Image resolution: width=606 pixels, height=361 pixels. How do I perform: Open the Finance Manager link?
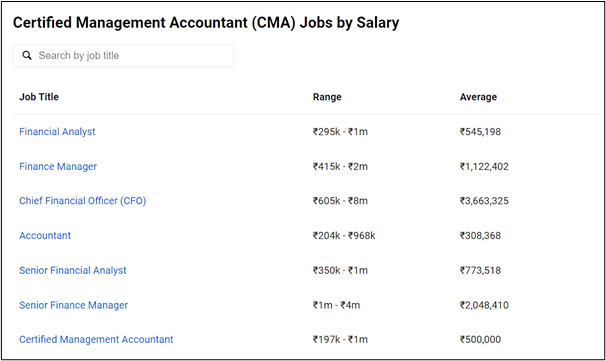pos(58,167)
